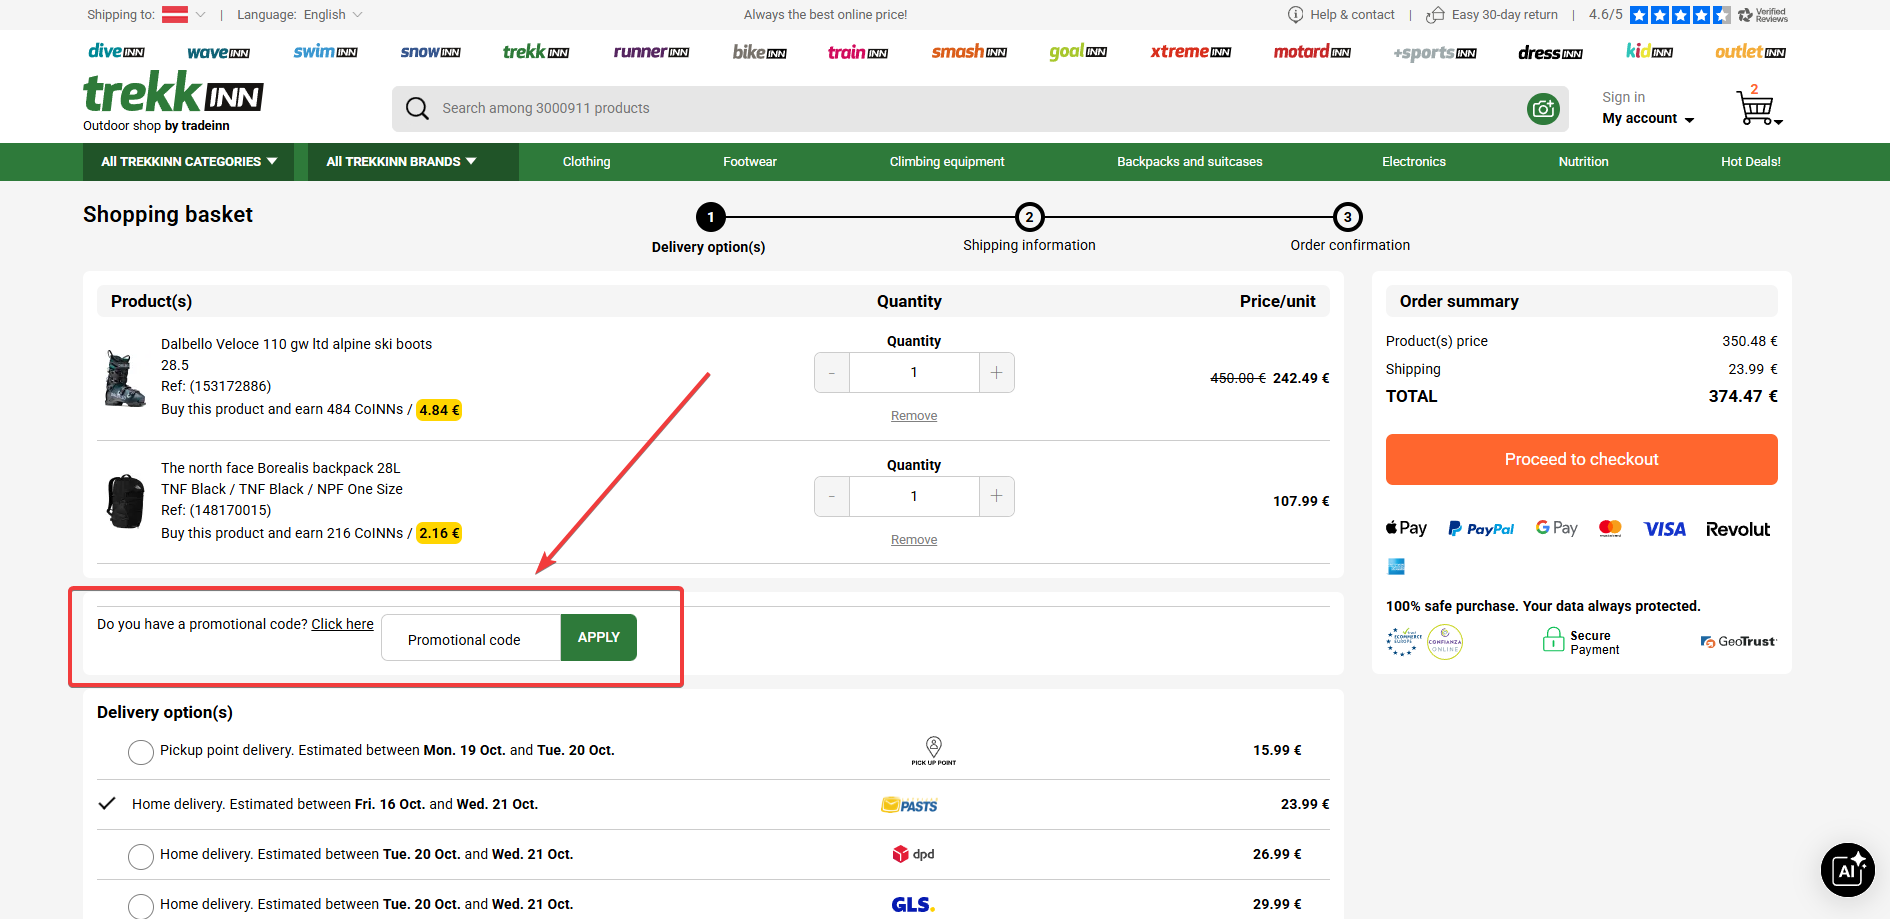Viewport: 1890px width, 919px height.
Task: Open the Climbing equipment menu item
Action: (x=947, y=161)
